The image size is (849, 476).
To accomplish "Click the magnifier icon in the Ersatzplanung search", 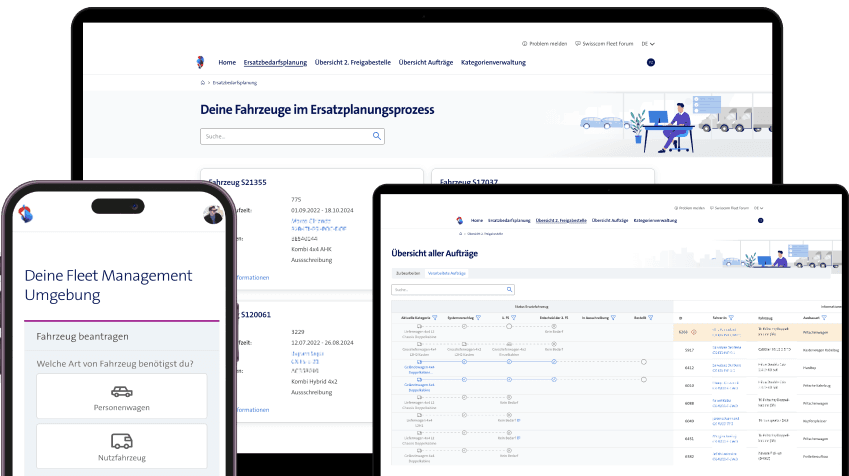I will pyautogui.click(x=377, y=135).
